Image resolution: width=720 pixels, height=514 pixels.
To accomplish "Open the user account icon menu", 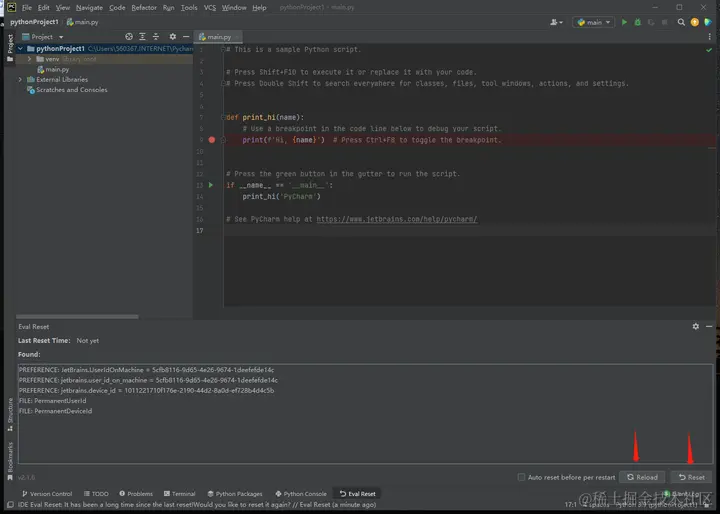I will pos(556,22).
